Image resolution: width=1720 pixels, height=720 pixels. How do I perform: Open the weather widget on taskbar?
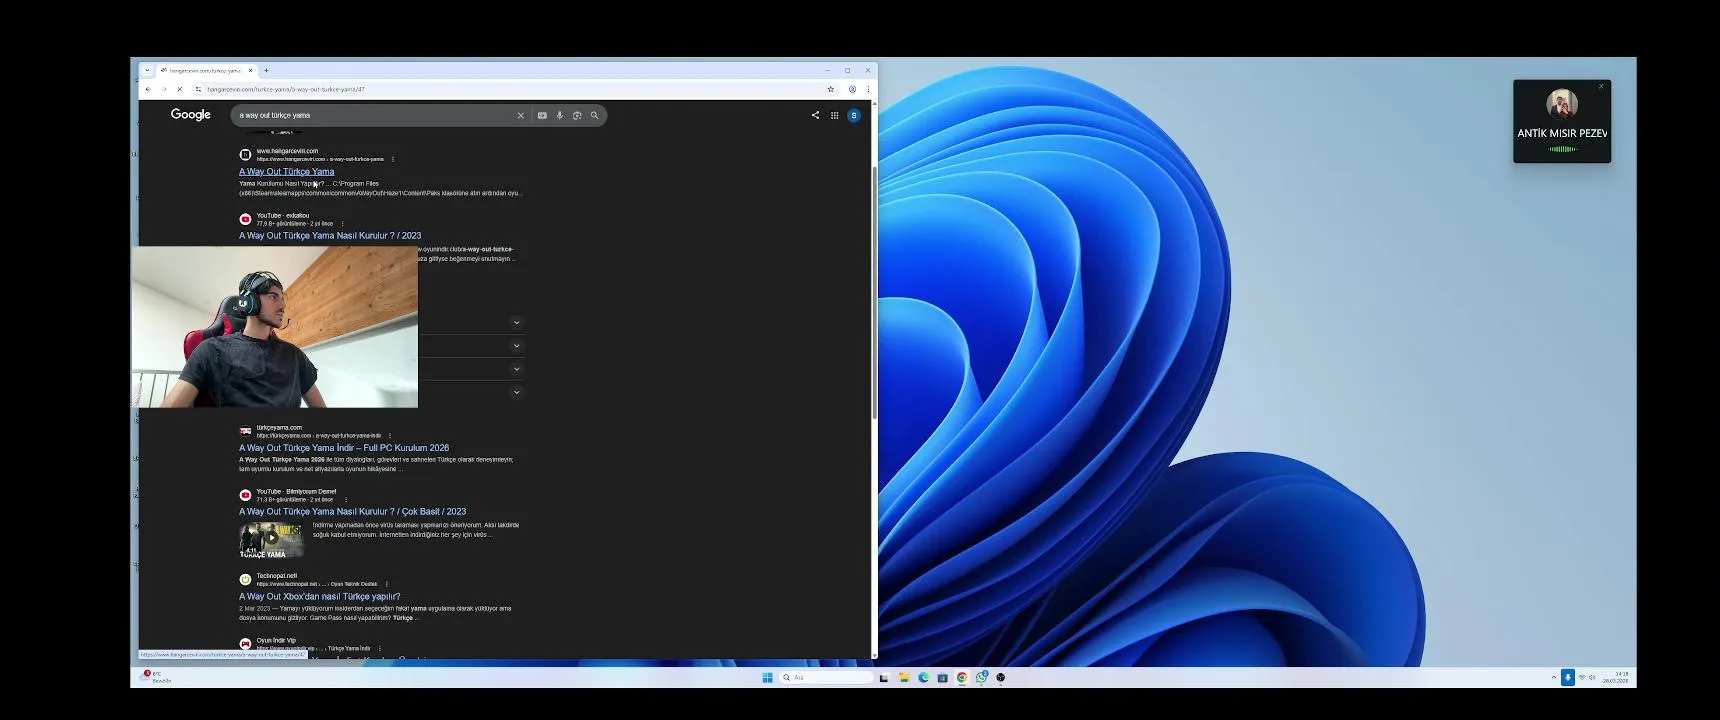click(x=157, y=677)
